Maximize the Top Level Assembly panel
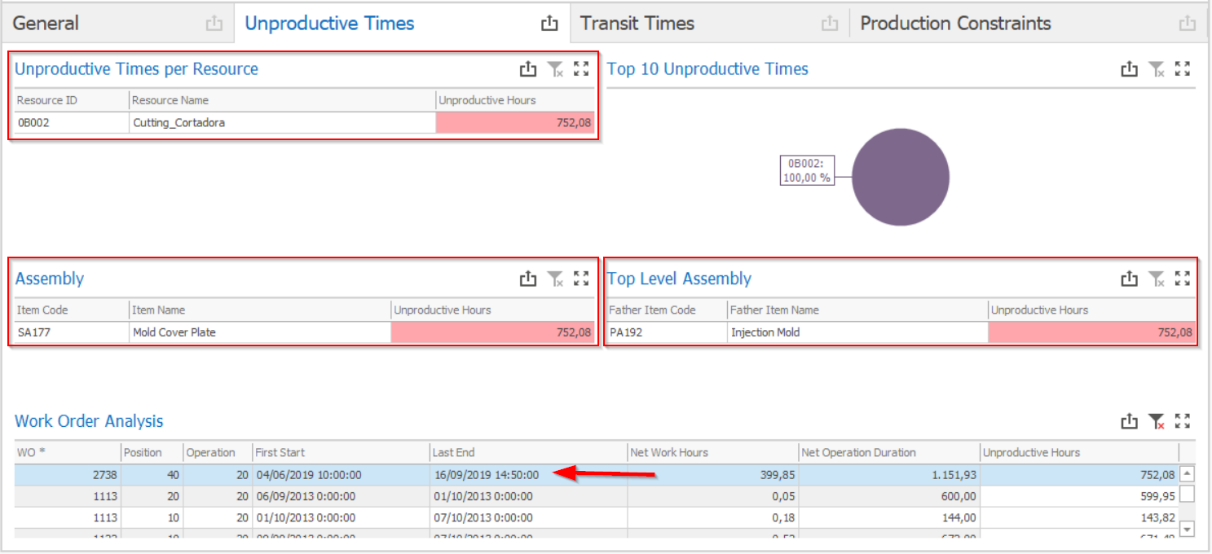This screenshot has width=1212, height=554. tap(1183, 279)
